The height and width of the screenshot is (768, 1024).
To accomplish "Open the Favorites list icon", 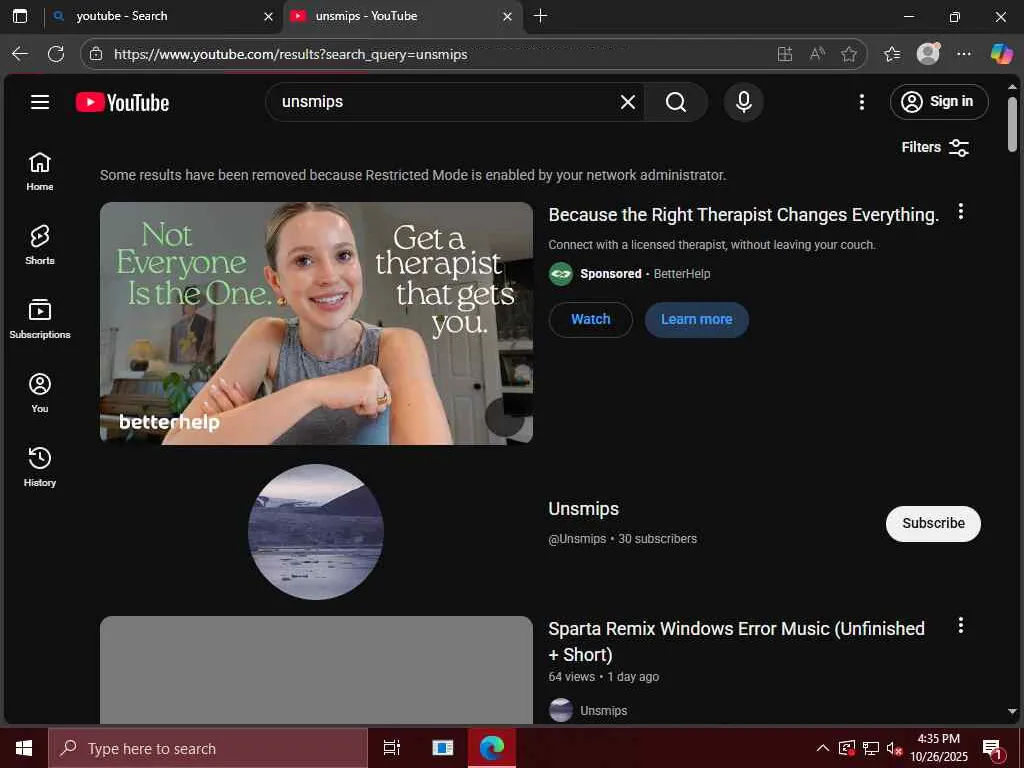I will pyautogui.click(x=892, y=54).
